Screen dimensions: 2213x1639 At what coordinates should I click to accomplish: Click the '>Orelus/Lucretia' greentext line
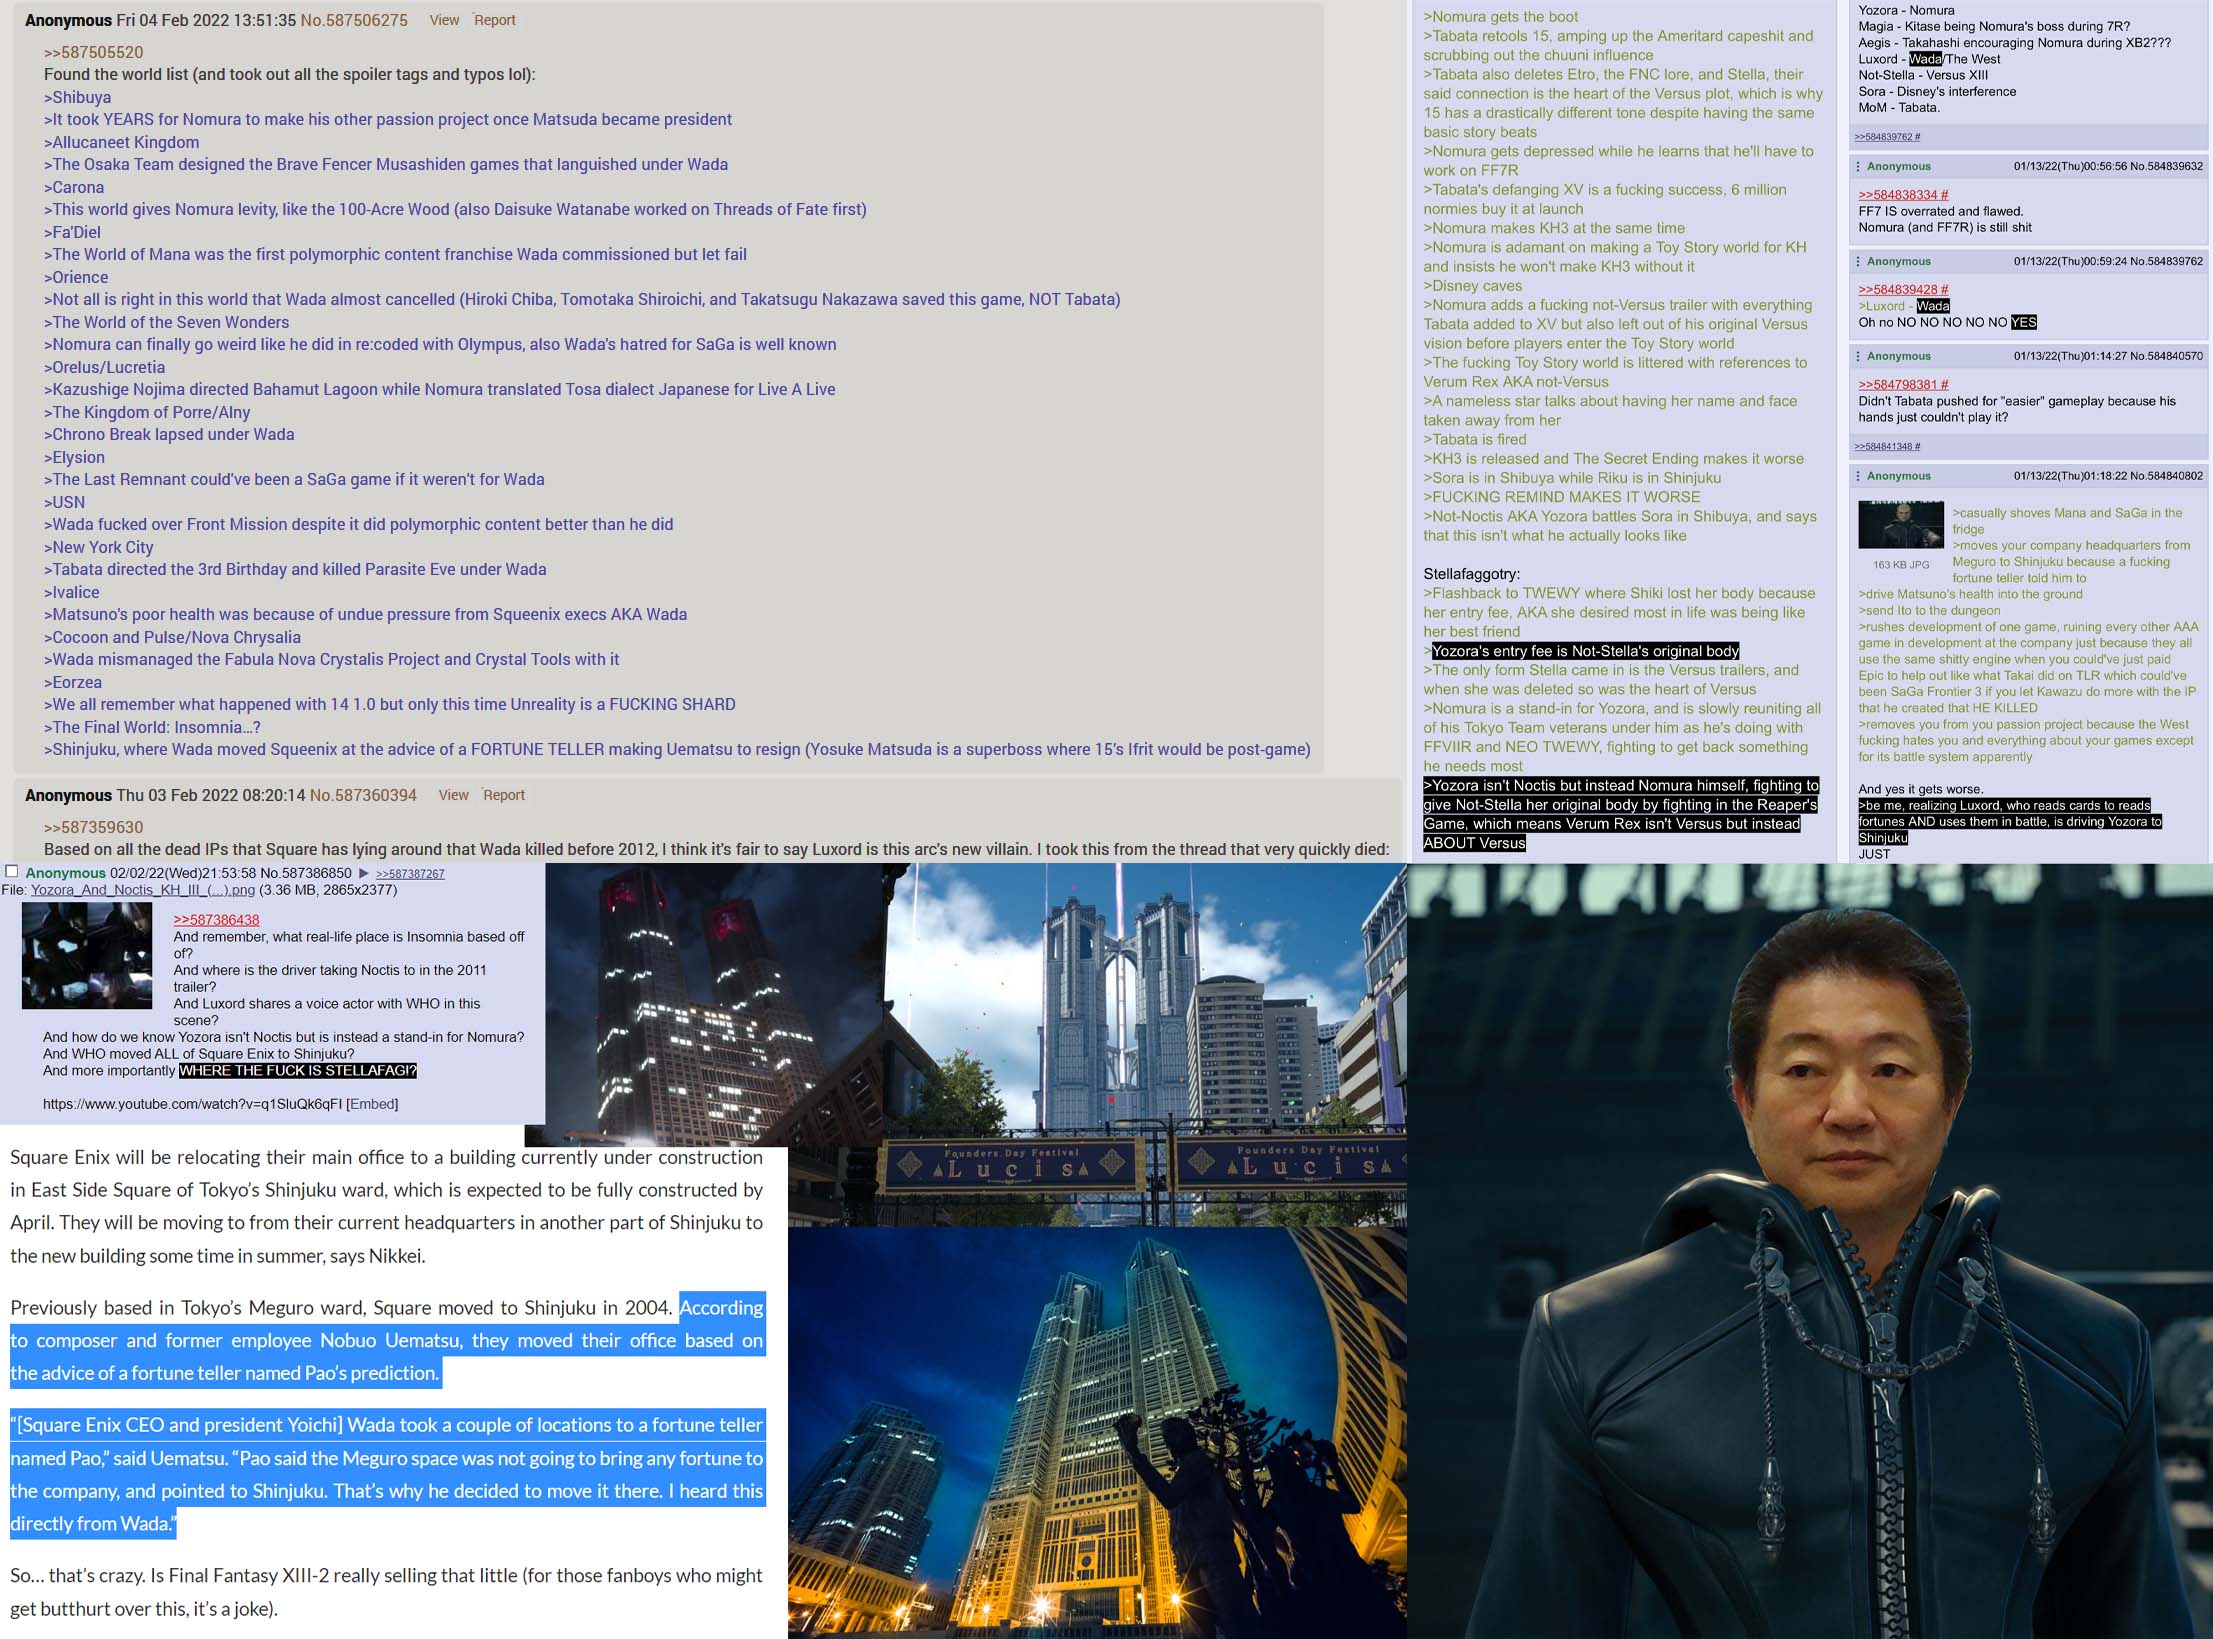tap(104, 367)
